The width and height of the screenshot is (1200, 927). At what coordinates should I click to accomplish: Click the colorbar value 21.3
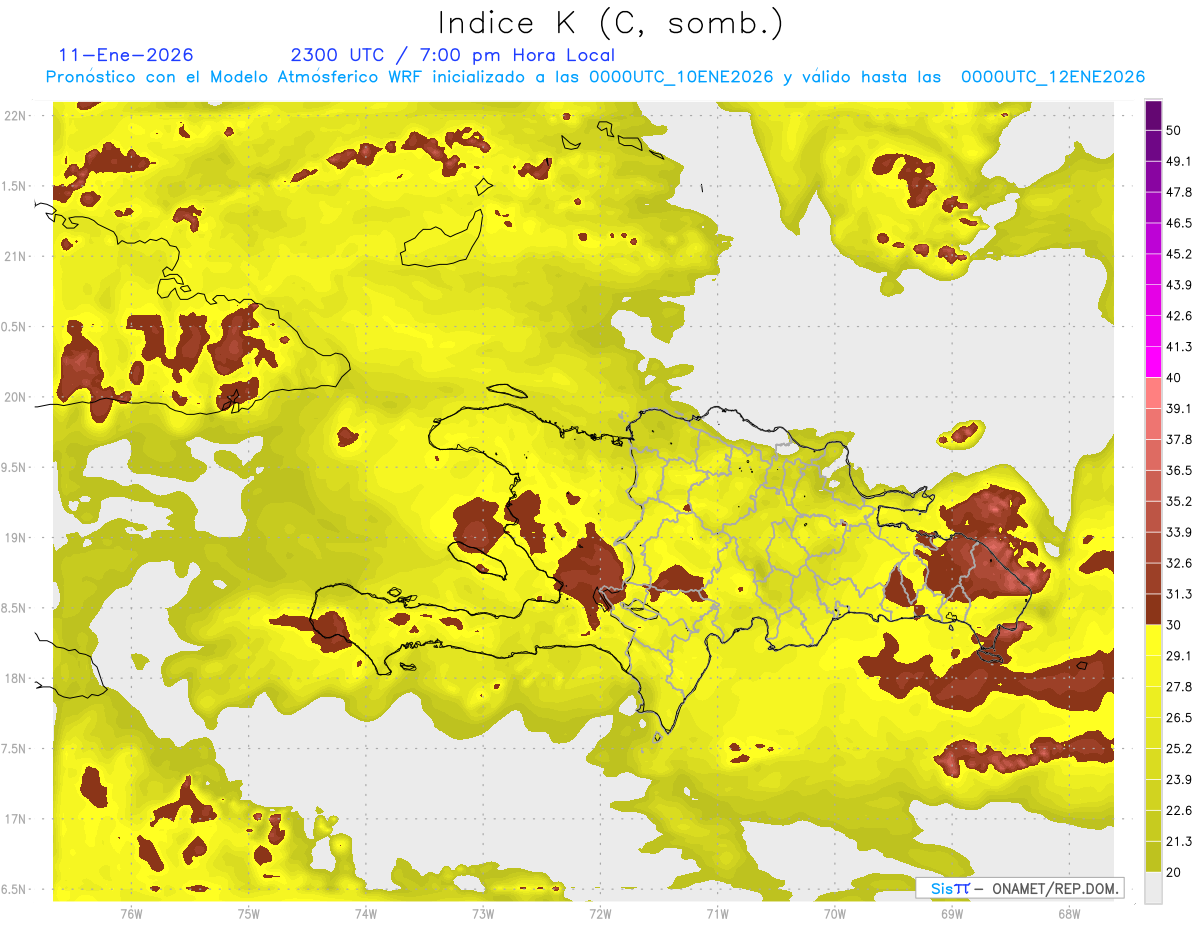(x=1179, y=842)
